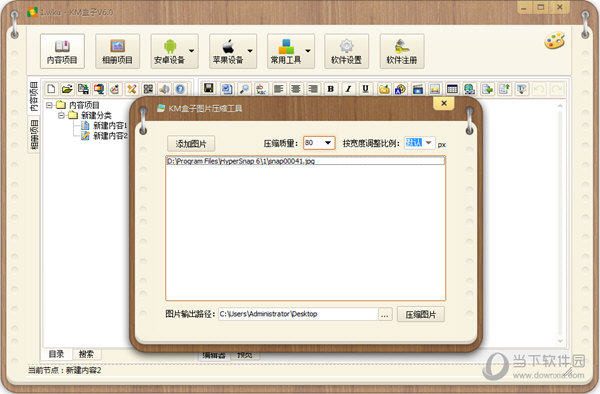The width and height of the screenshot is (600, 394).
Task: Click the save-copy documents icon in left toolbar
Action: click(x=83, y=89)
